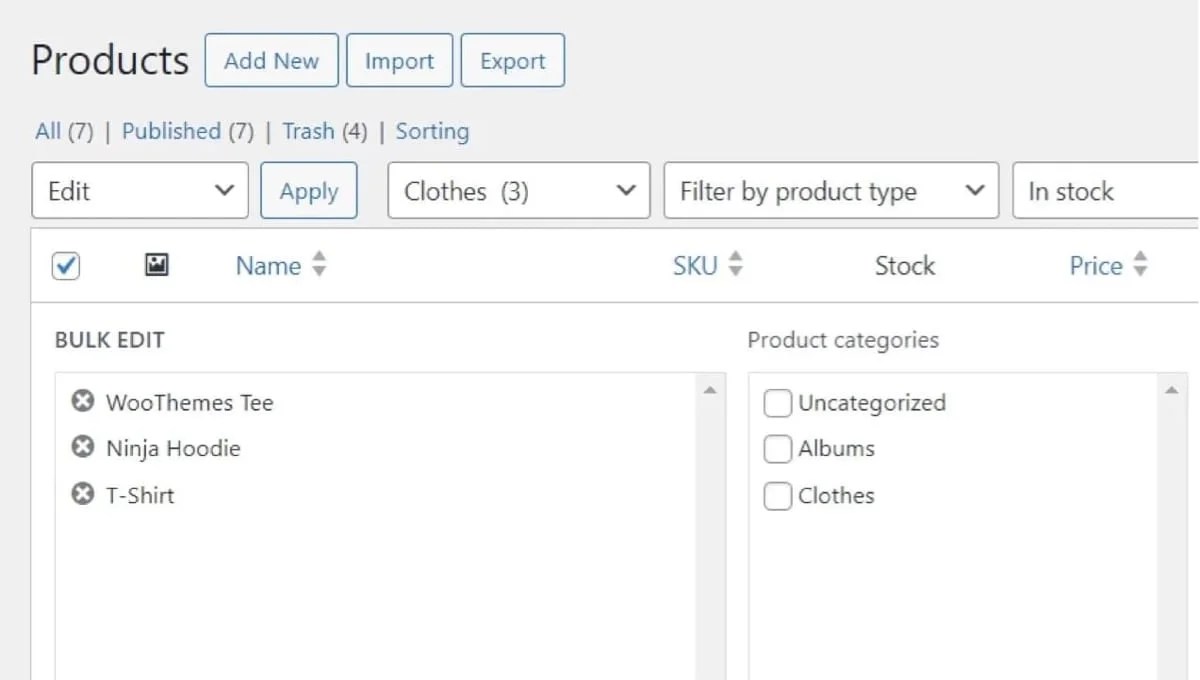The width and height of the screenshot is (1200, 680).
Task: Sort products by Price
Action: [1098, 265]
